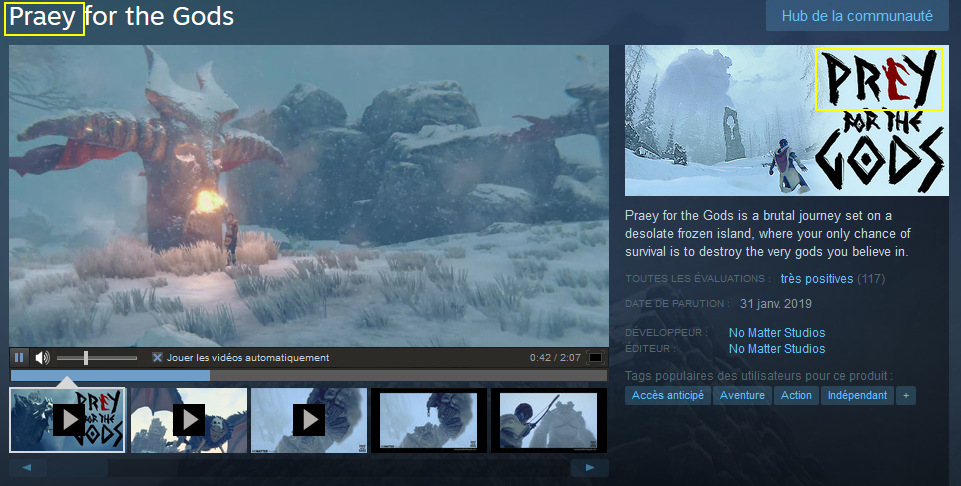Click the game description paragraph
The height and width of the screenshot is (486, 961).
(x=767, y=234)
